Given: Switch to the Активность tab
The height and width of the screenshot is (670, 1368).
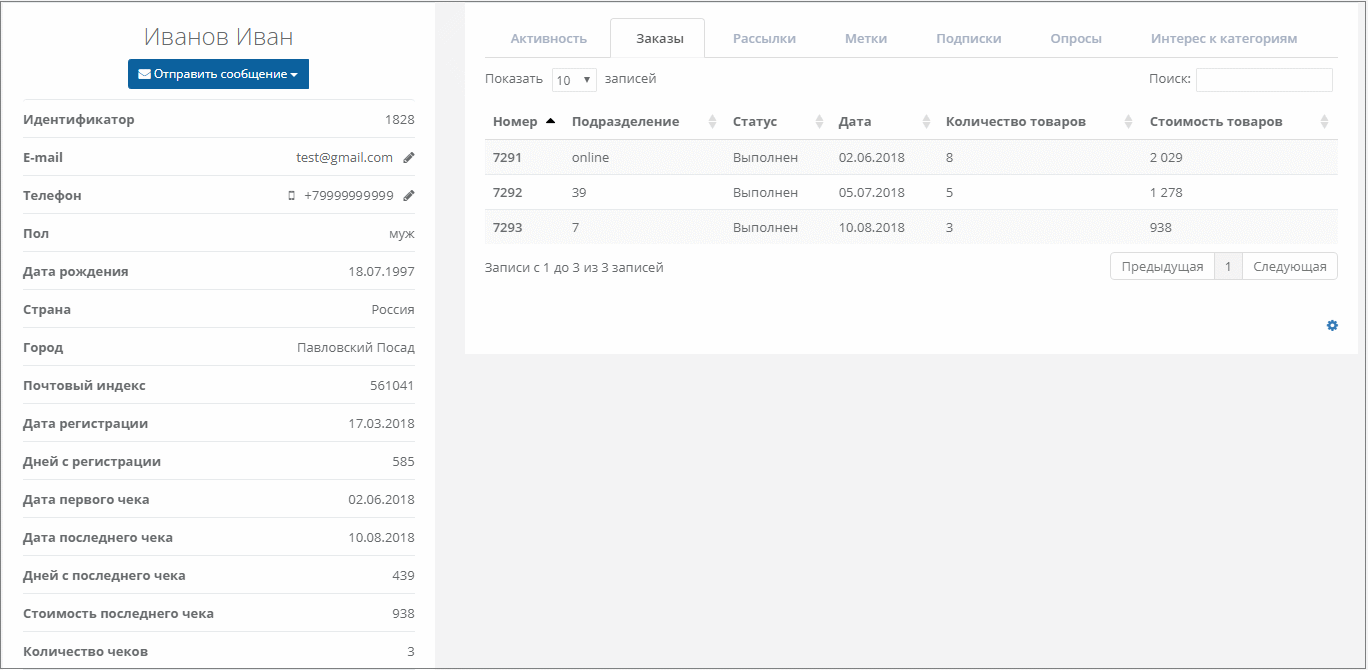Looking at the screenshot, I should tap(548, 39).
